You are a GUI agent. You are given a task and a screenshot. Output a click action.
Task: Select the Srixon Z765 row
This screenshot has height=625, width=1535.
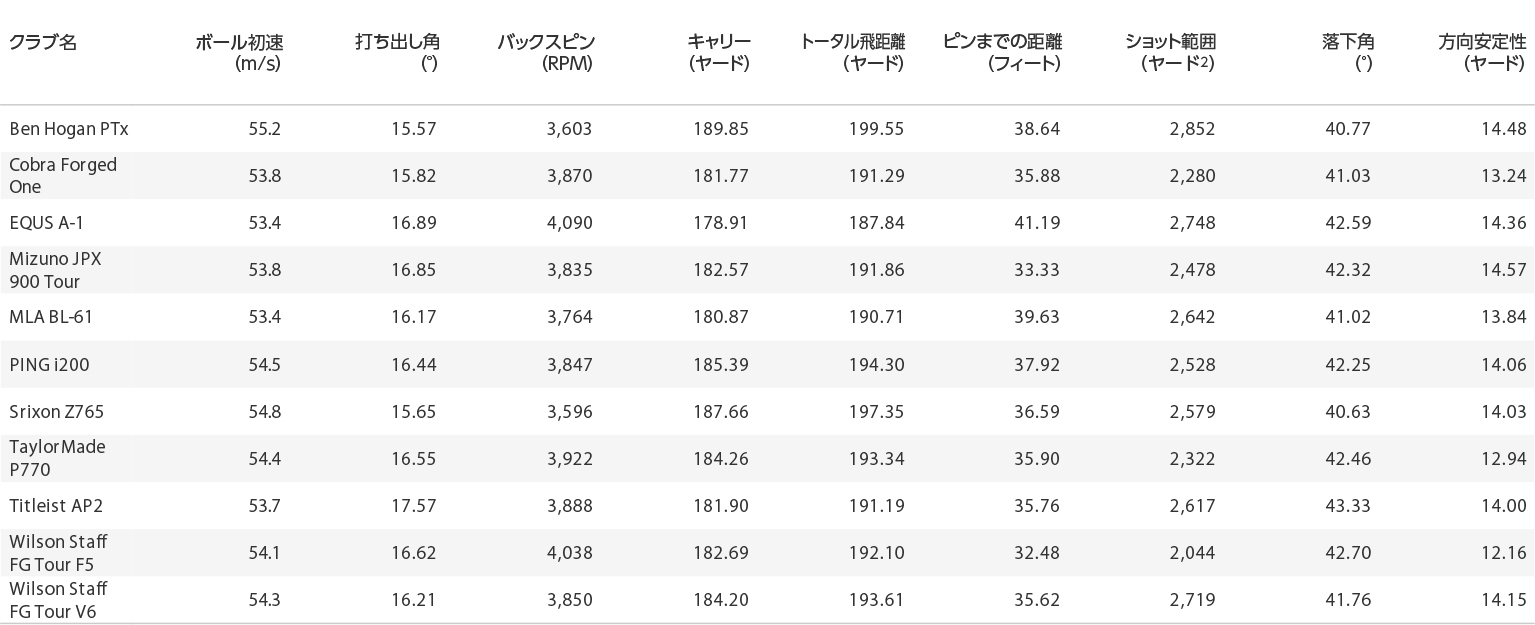[767, 412]
